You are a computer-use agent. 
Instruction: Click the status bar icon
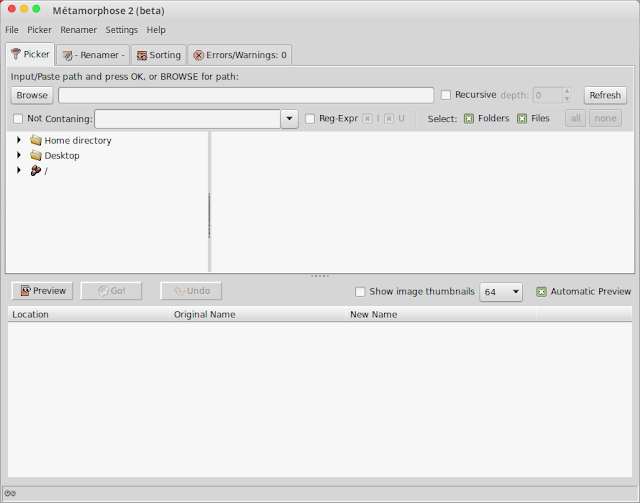pyautogui.click(x=10, y=493)
